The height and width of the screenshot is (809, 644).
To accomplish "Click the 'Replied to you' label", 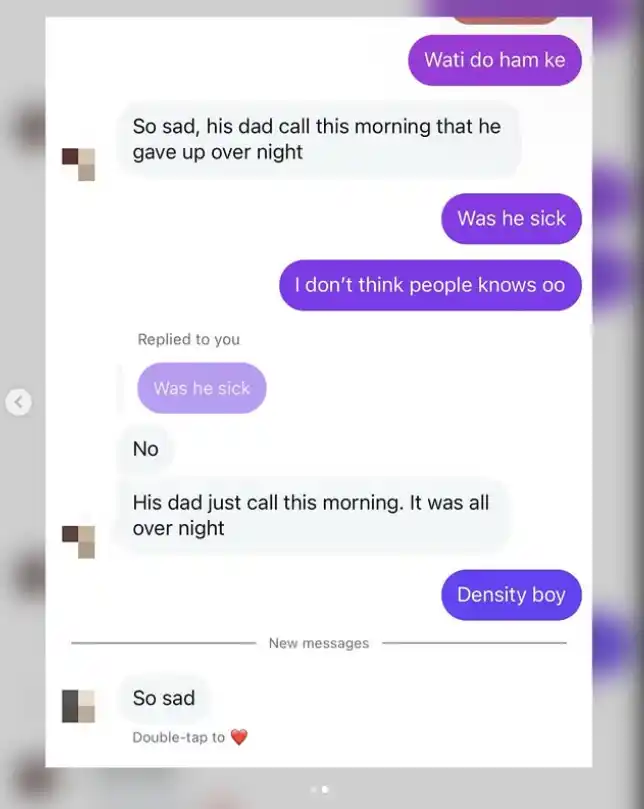I will 189,339.
